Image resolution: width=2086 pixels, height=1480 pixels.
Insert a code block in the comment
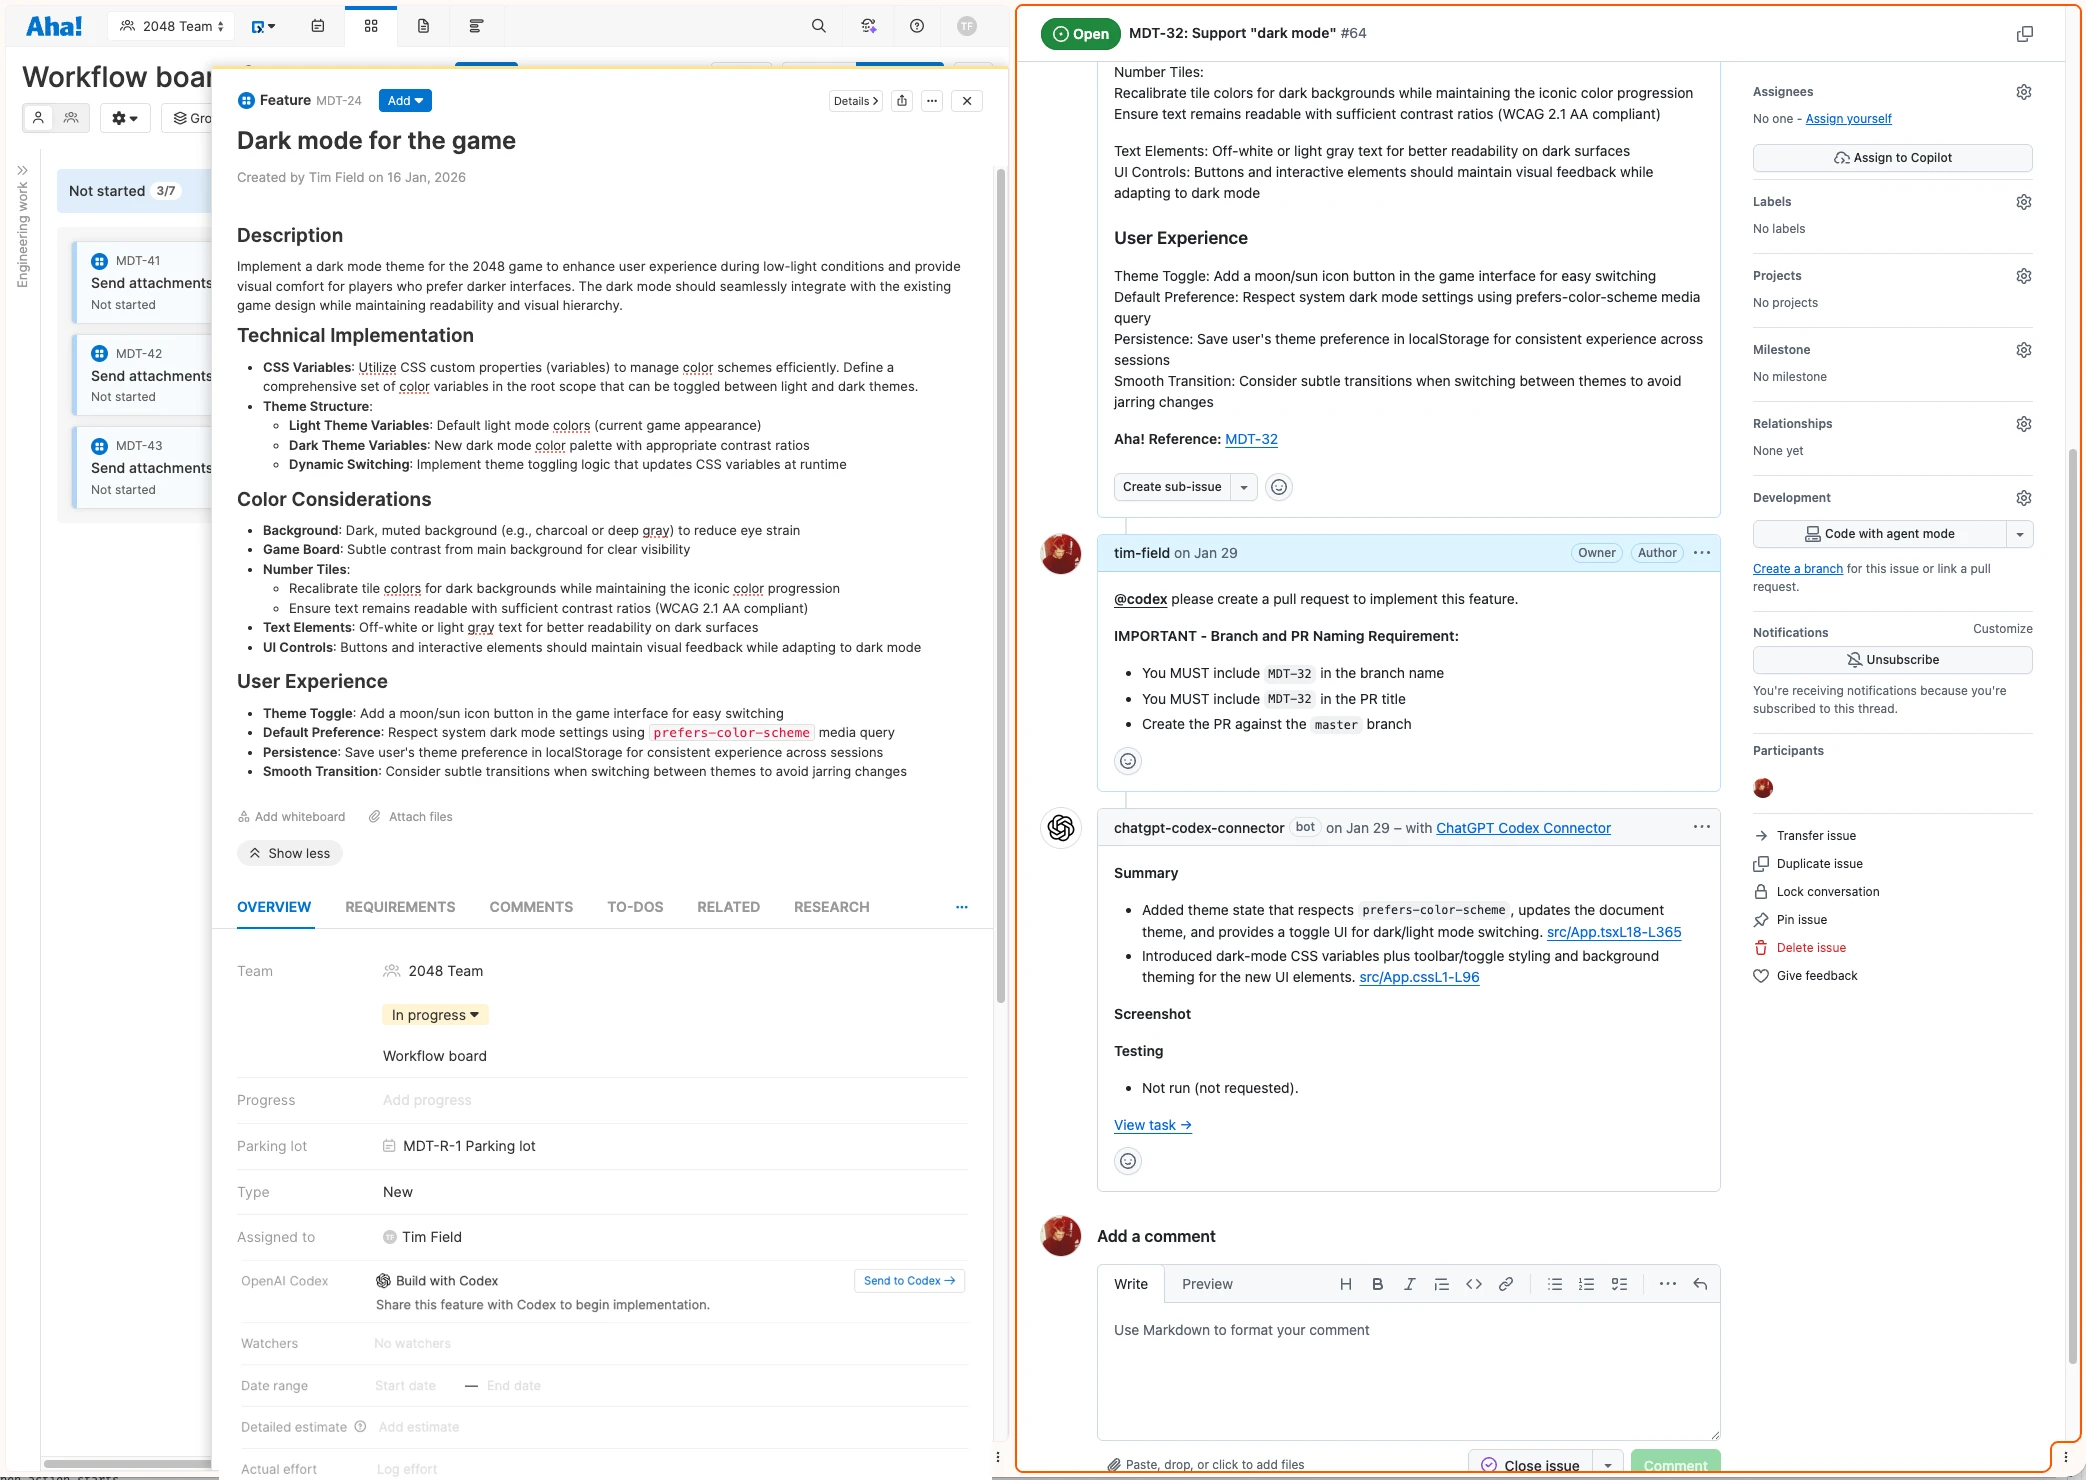(x=1473, y=1284)
